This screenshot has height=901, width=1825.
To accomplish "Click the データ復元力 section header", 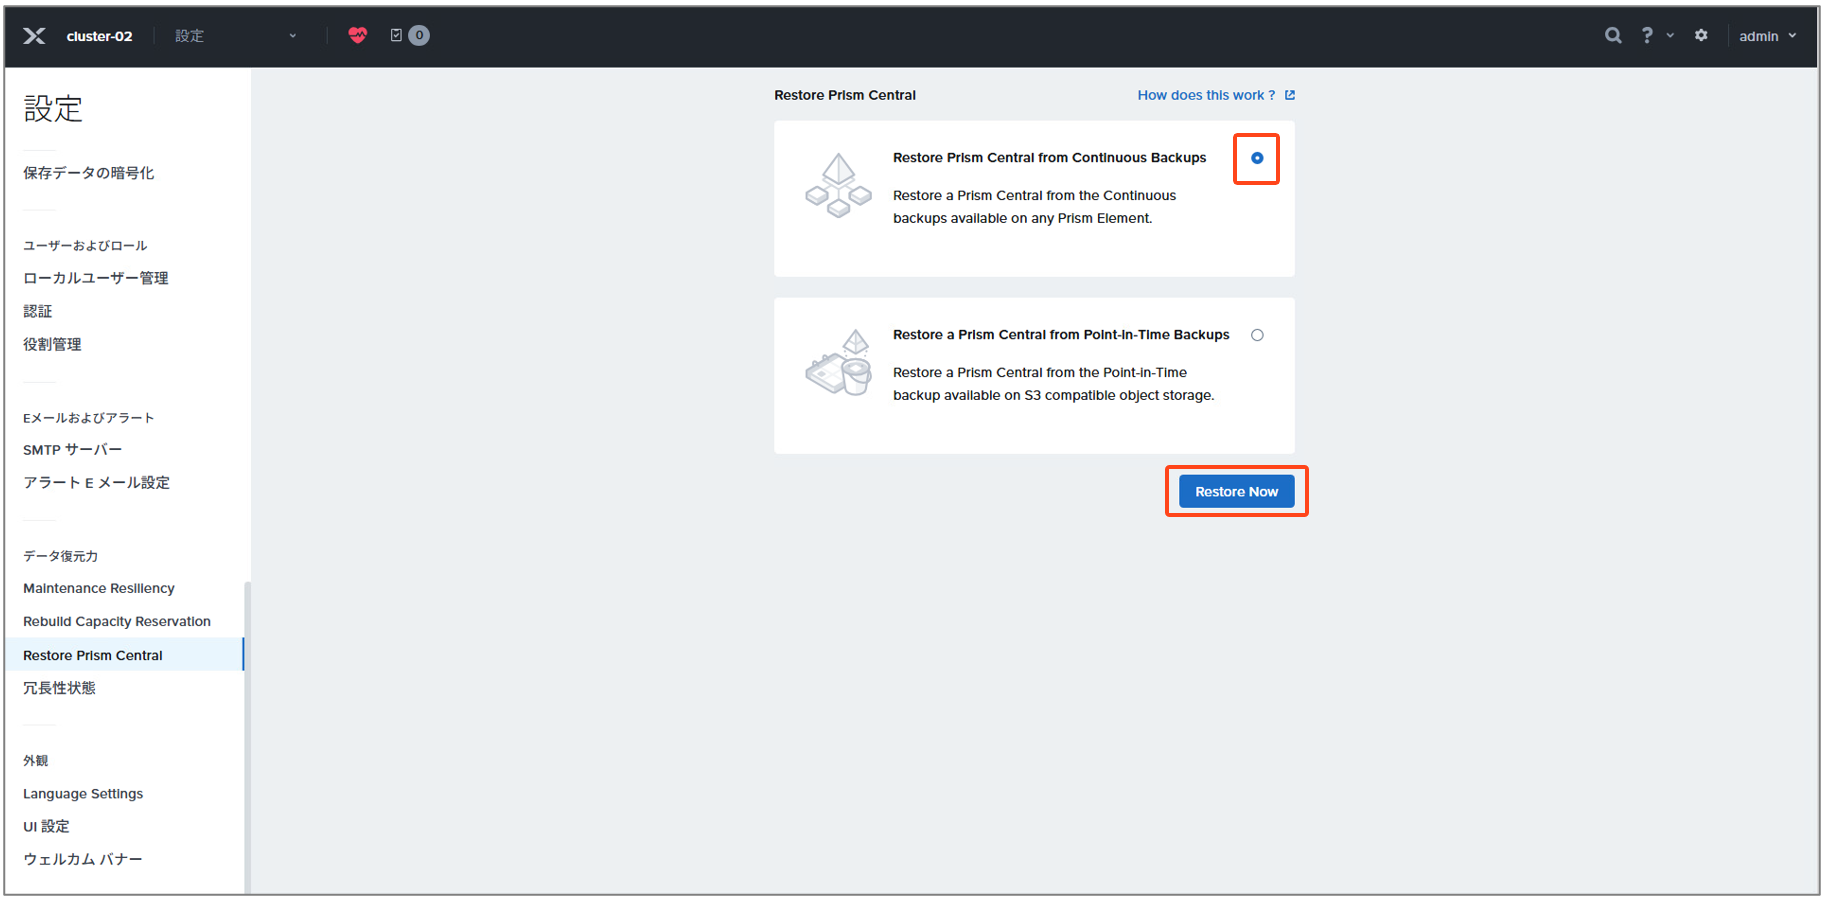I will (x=61, y=556).
